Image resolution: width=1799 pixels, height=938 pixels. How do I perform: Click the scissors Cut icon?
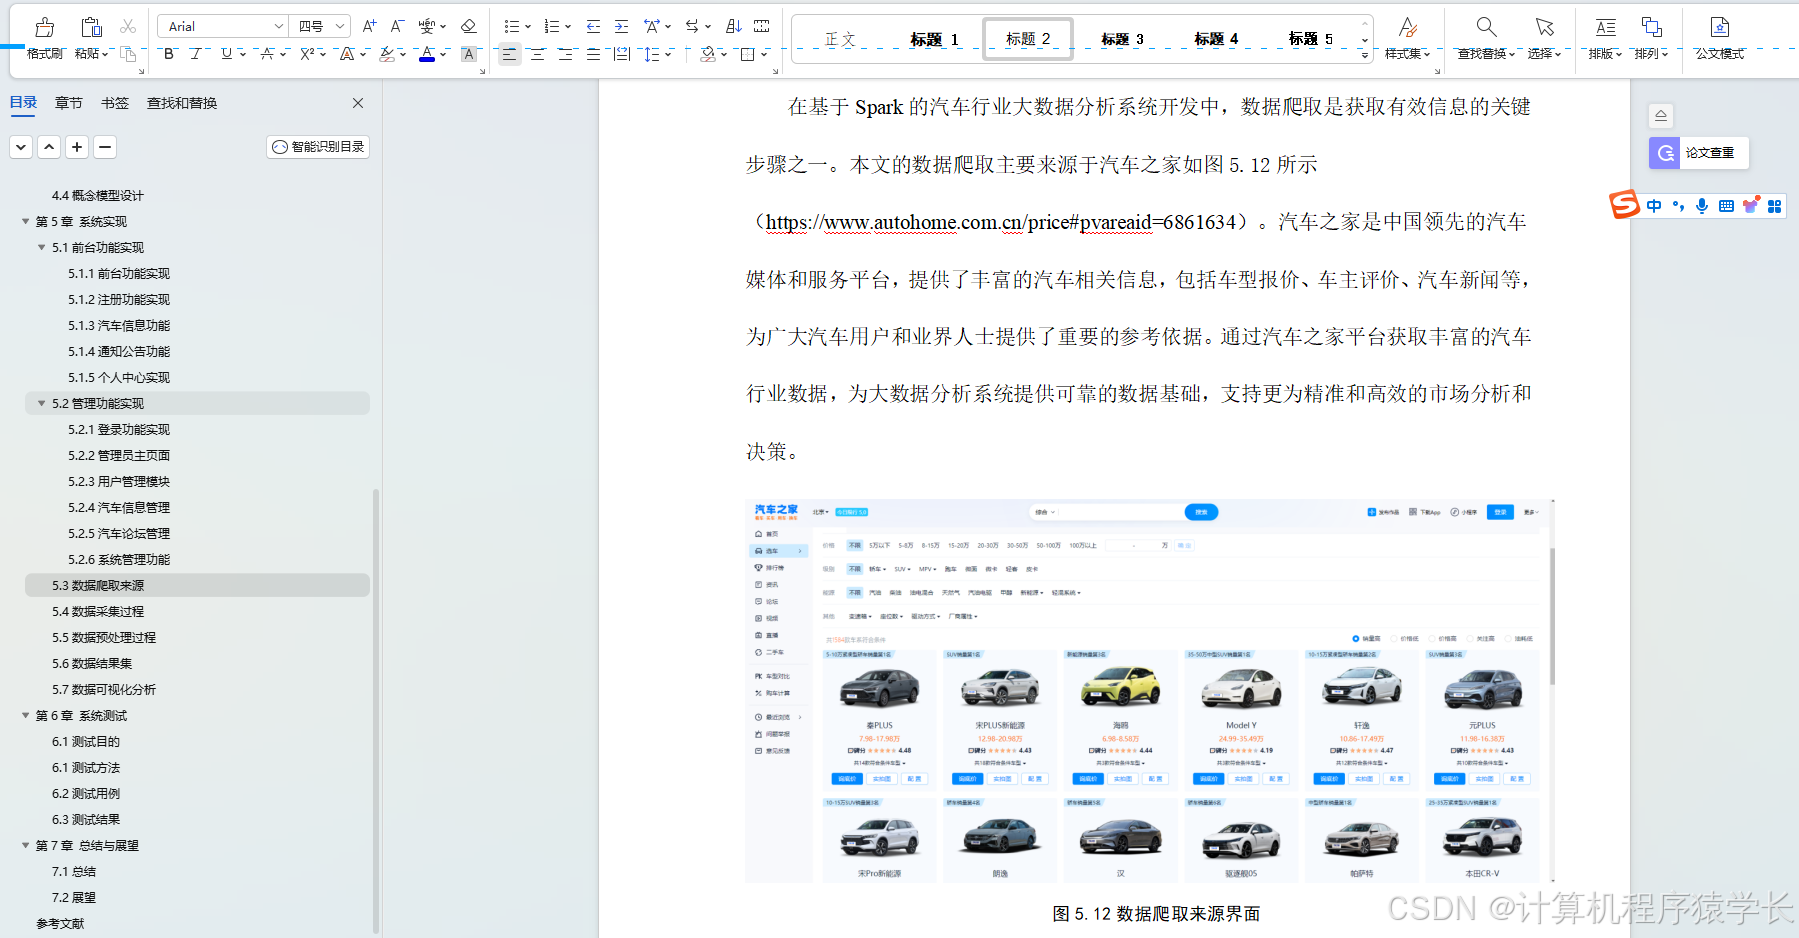point(128,26)
